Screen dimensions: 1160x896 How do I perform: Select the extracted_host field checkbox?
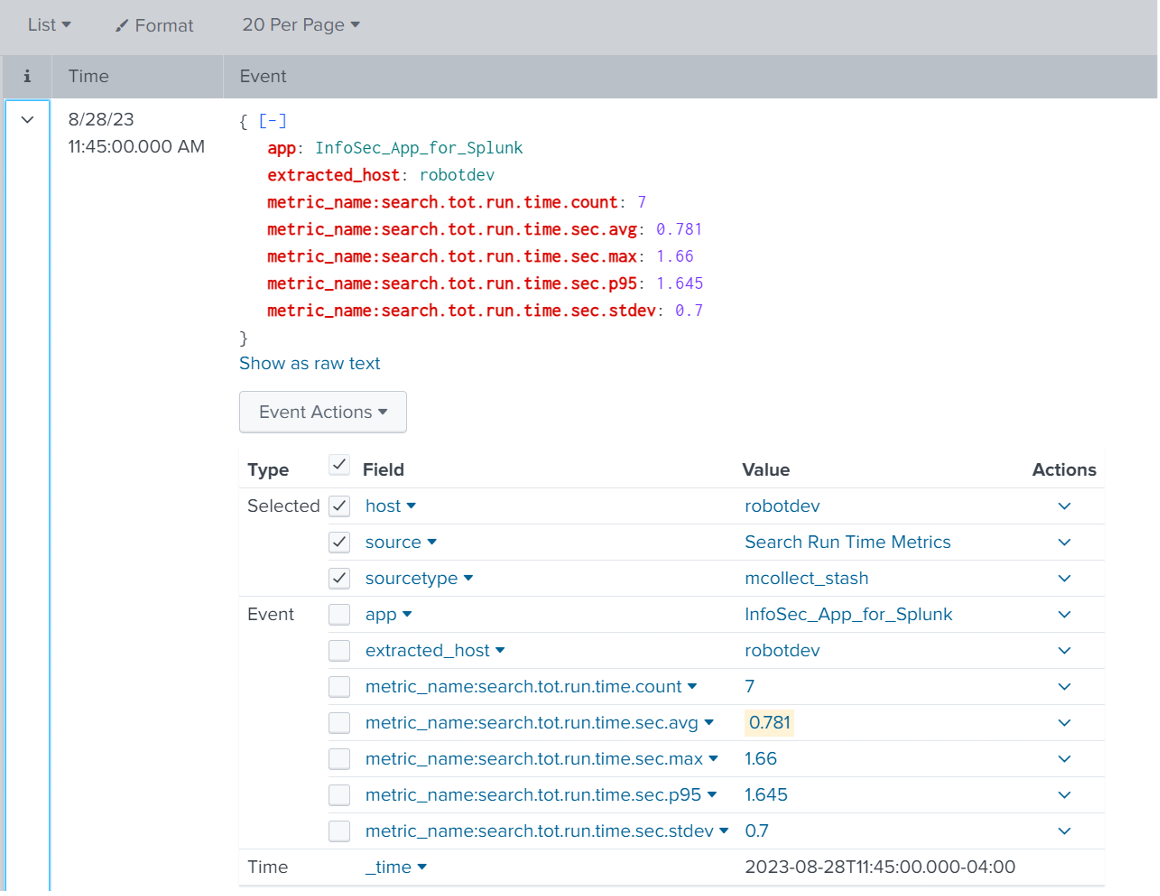(x=340, y=650)
